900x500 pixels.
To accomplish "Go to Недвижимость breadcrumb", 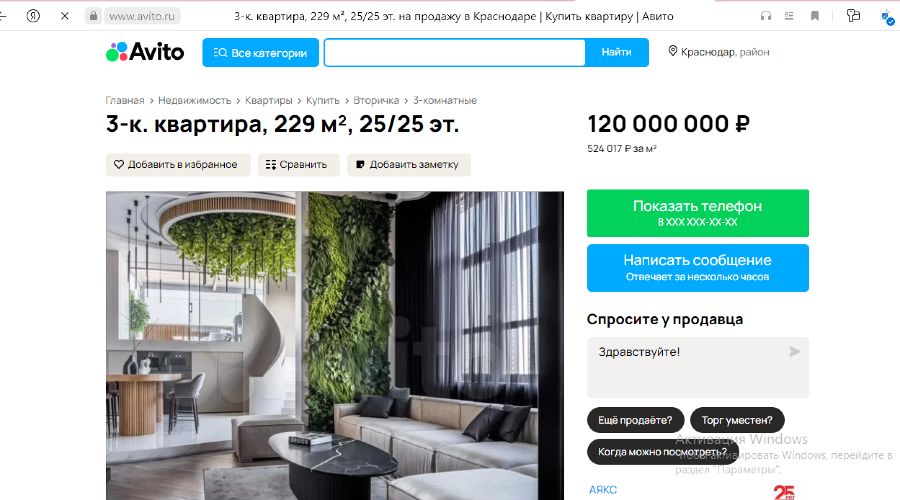I will click(x=195, y=100).
